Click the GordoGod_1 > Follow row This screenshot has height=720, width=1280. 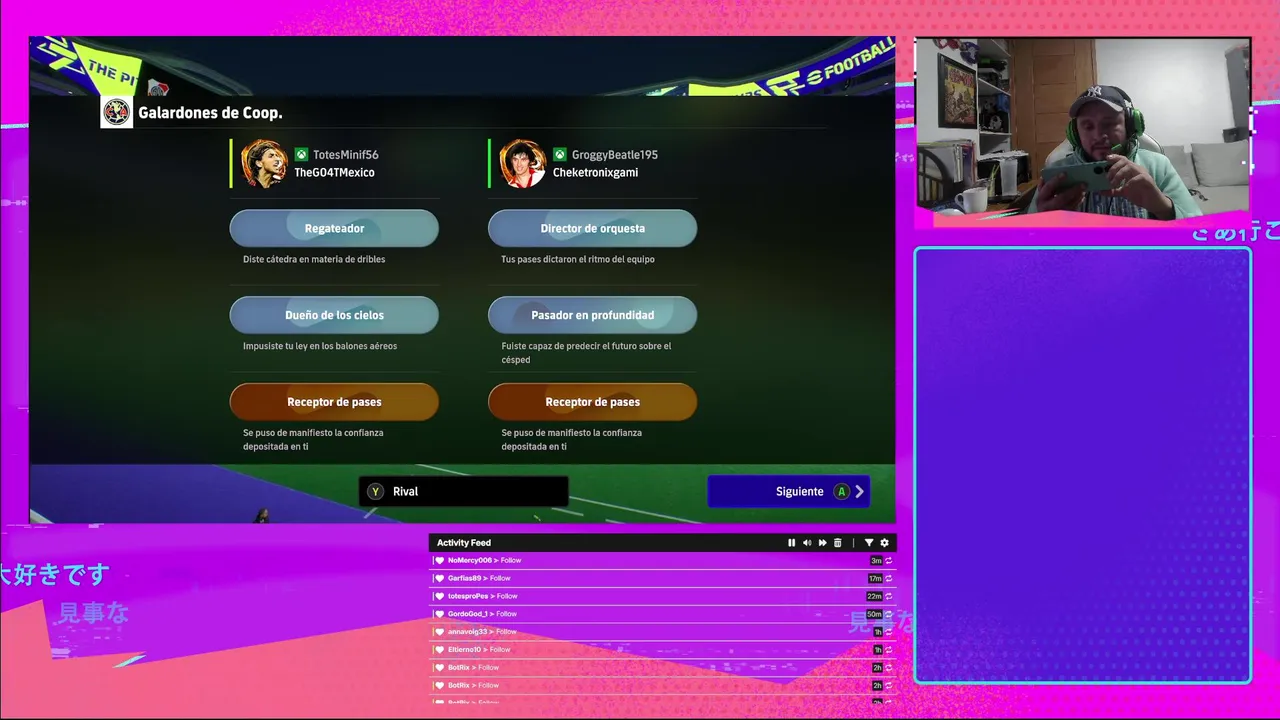pos(662,614)
